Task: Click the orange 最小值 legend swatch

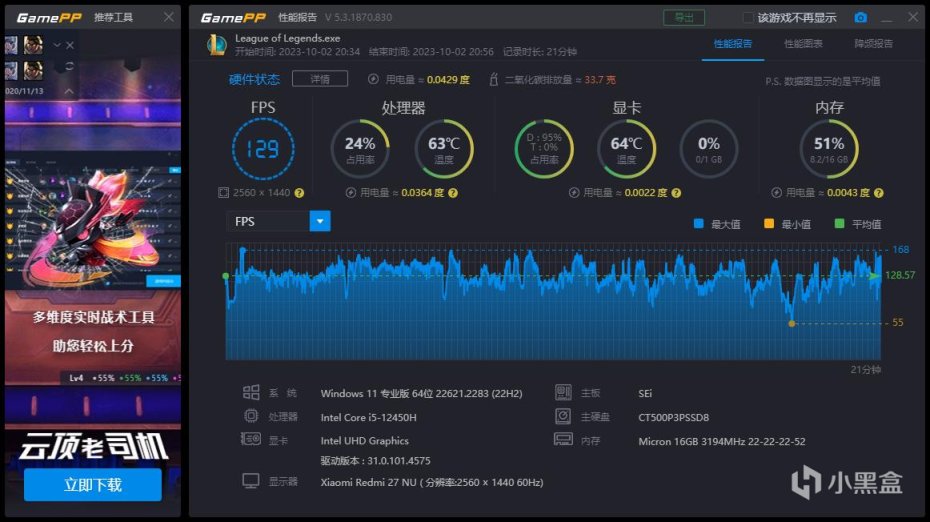Action: tap(769, 224)
